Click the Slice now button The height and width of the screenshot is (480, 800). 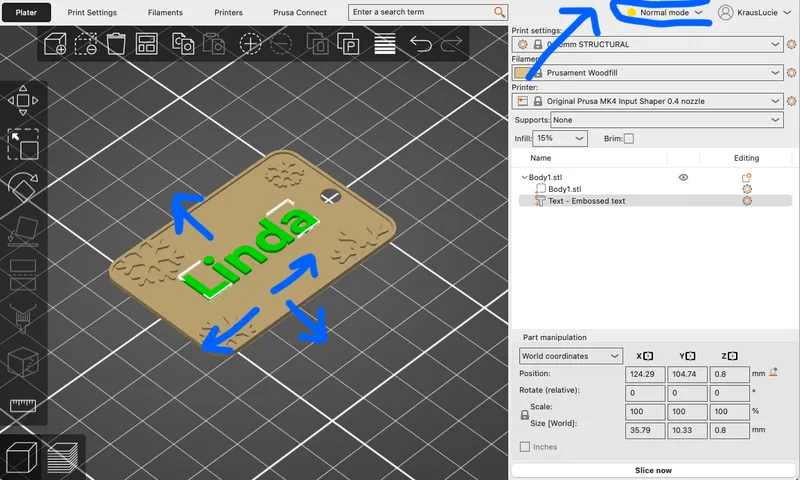click(653, 470)
